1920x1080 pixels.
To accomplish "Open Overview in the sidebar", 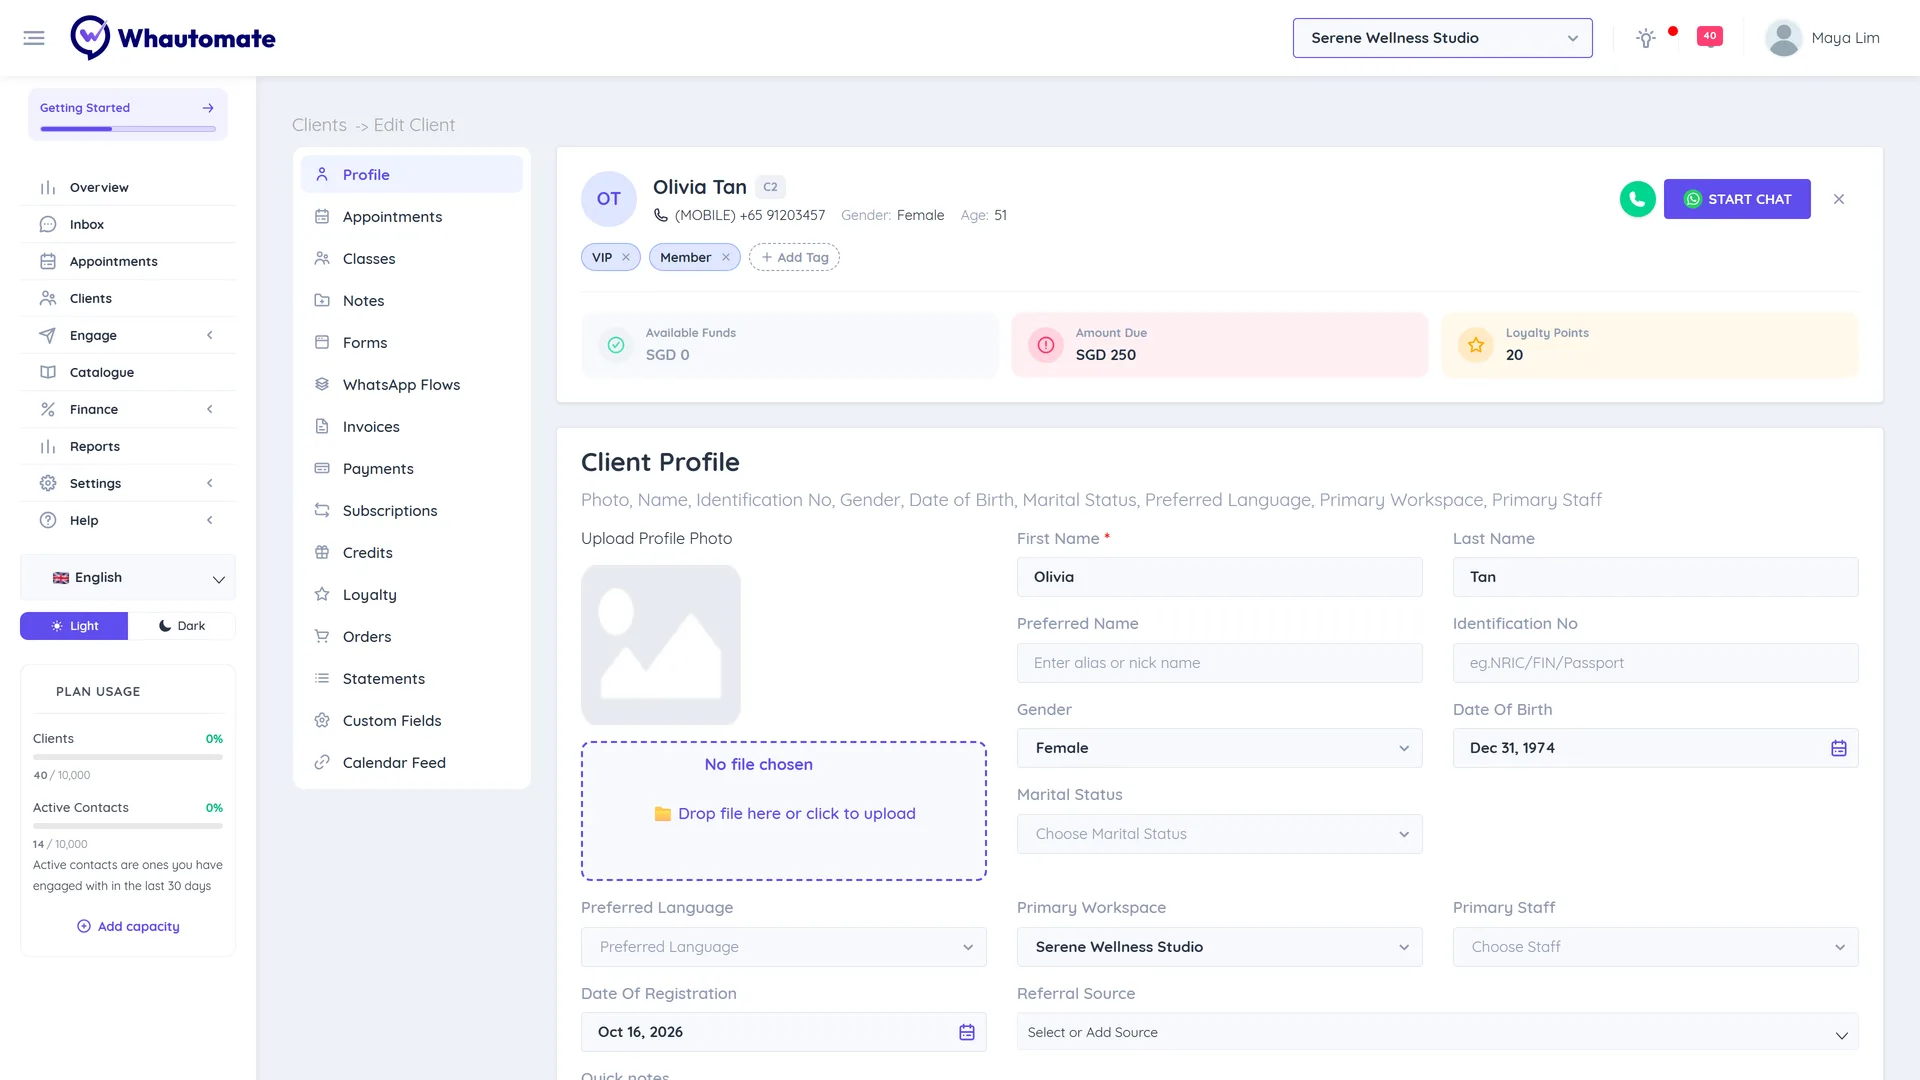I will [x=128, y=187].
